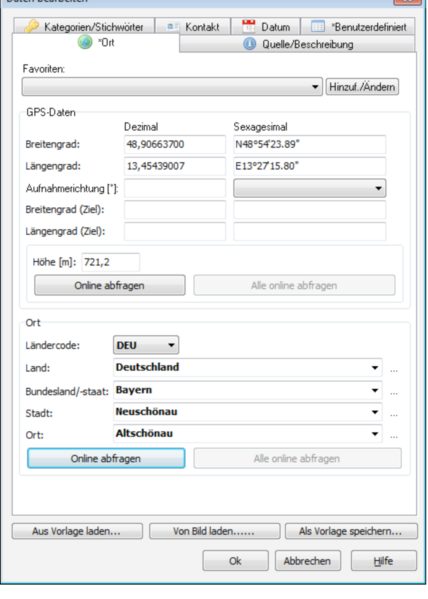Open the Aufnahmerichtung direction dropdown

[310, 188]
